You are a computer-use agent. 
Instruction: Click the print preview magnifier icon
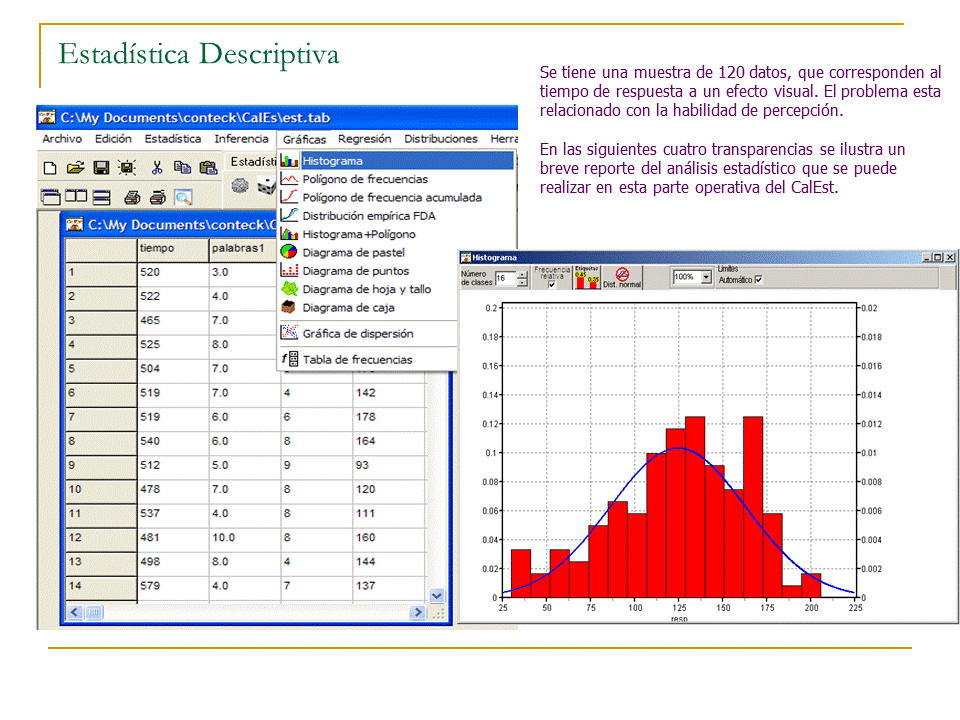pyautogui.click(x=183, y=197)
